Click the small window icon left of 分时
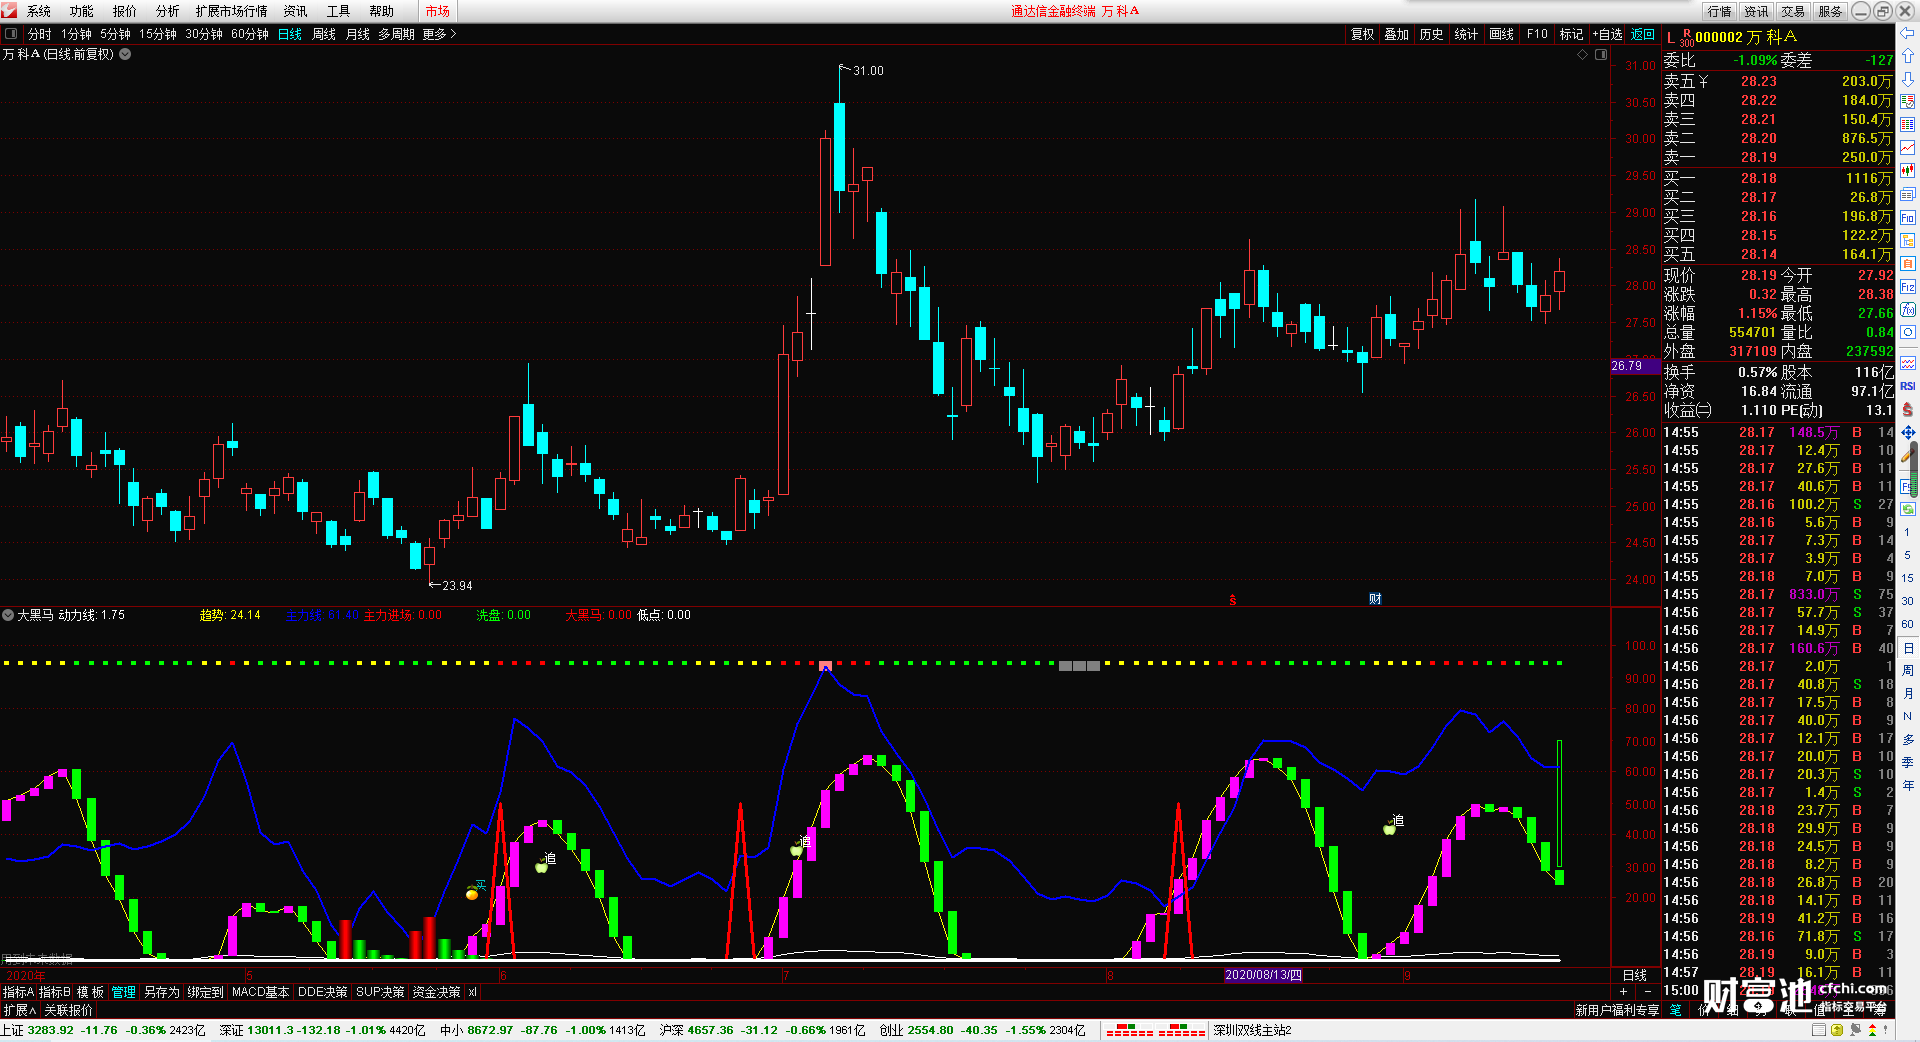The height and width of the screenshot is (1042, 1920). (11, 34)
